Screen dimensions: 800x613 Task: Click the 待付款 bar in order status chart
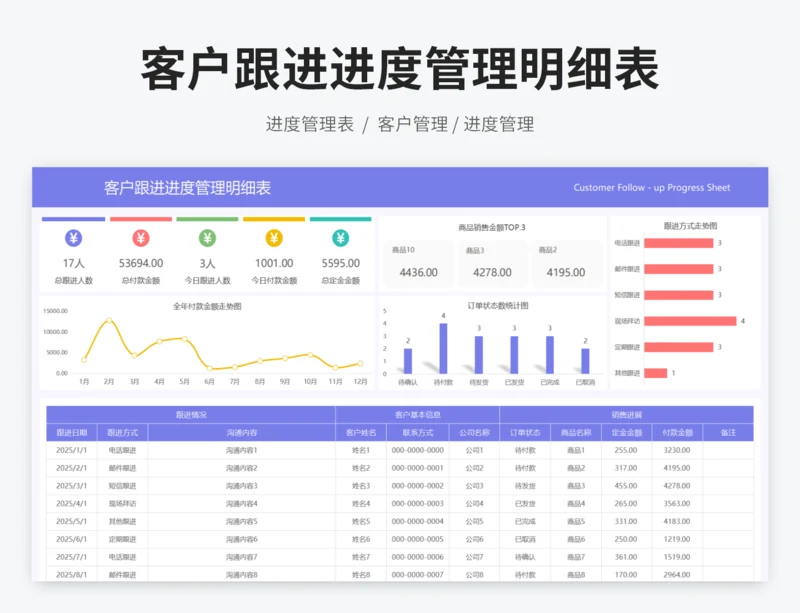[443, 349]
